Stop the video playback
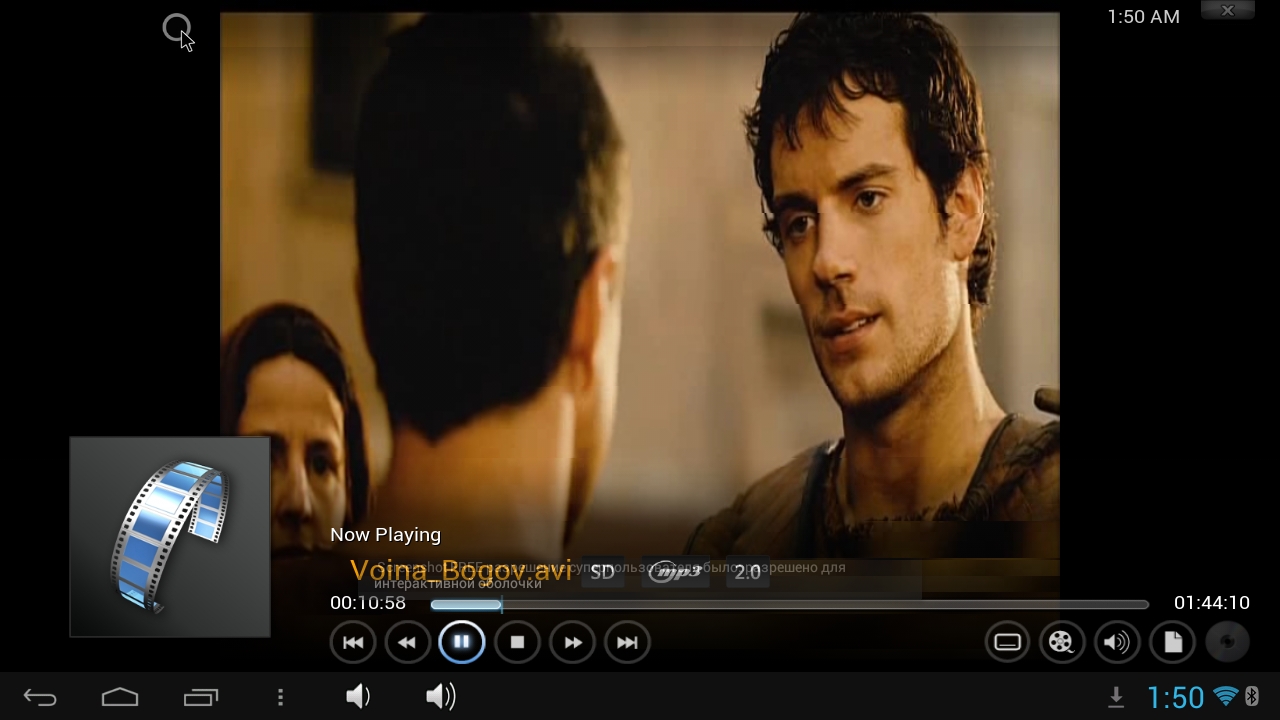Screen dimensions: 1280x720 517,642
